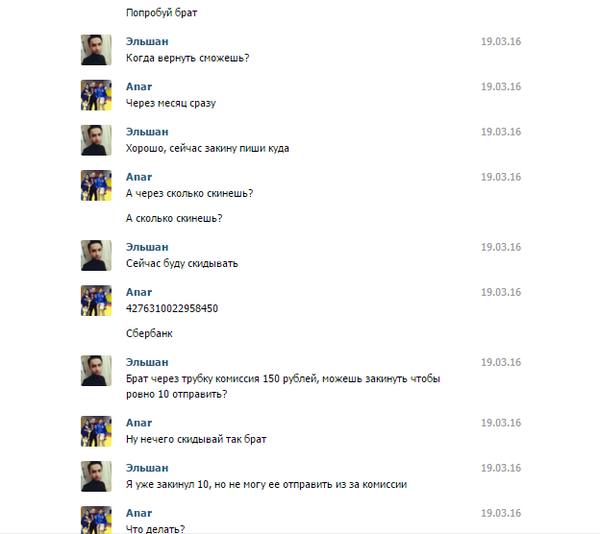Click the date beside the card number message
Viewport: 600px width, 534px height.
tap(501, 293)
